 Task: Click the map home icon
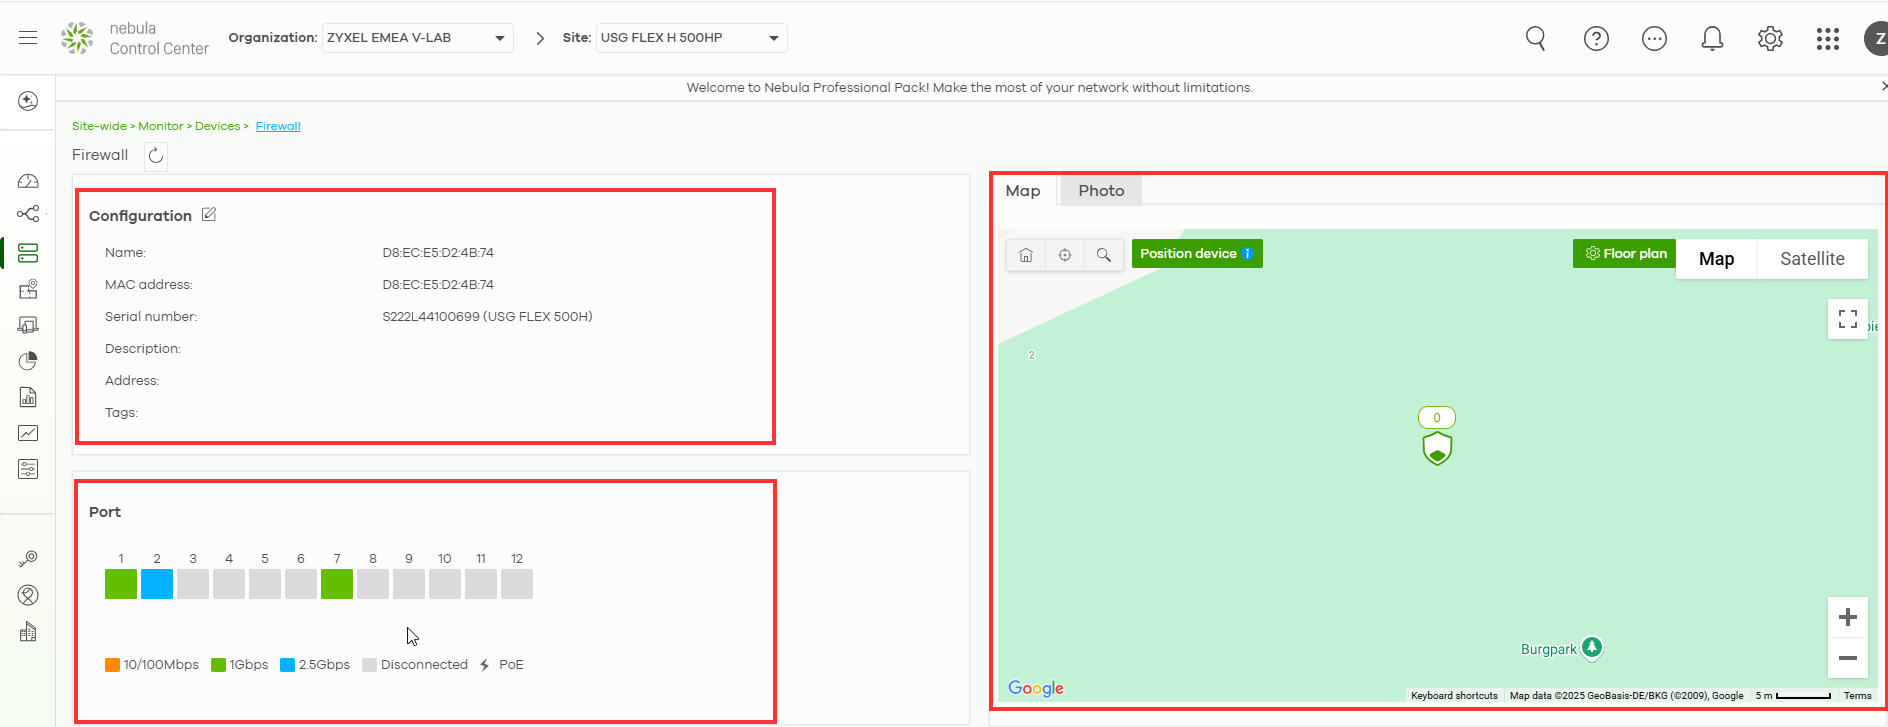[x=1026, y=255]
